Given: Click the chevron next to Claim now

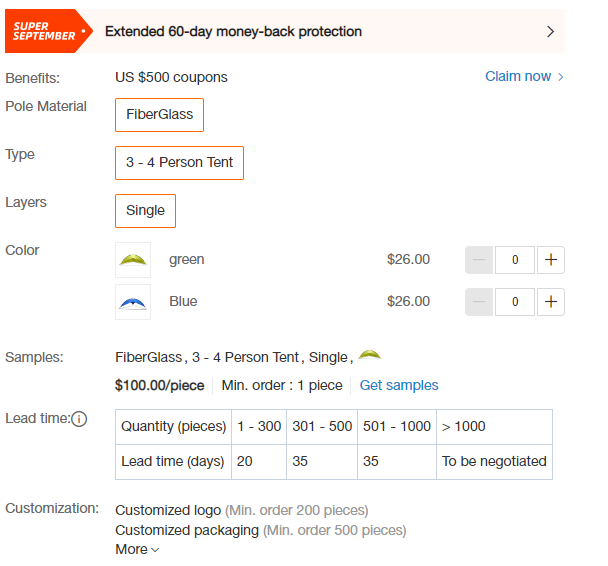Looking at the screenshot, I should pyautogui.click(x=560, y=77).
